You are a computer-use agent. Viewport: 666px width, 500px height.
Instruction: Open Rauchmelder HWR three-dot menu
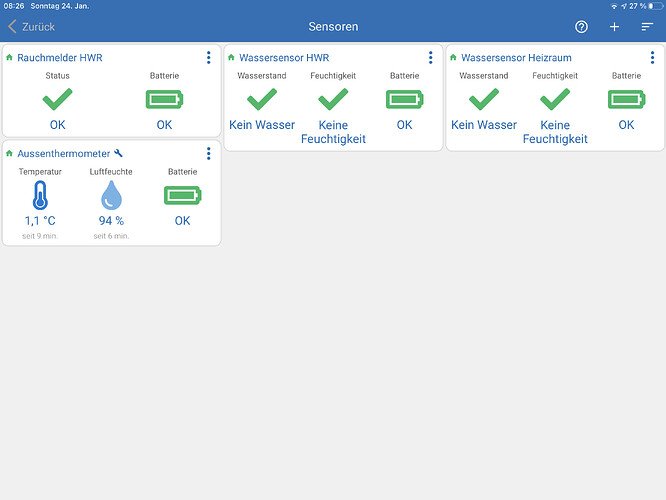pyautogui.click(x=208, y=58)
